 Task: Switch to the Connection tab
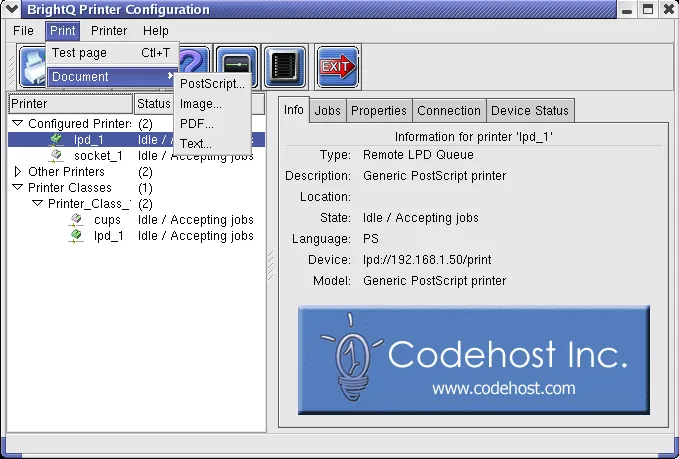click(x=449, y=111)
